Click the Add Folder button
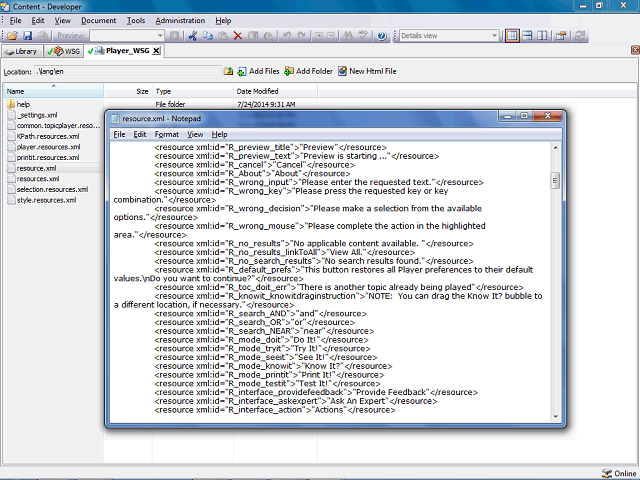 [x=309, y=71]
